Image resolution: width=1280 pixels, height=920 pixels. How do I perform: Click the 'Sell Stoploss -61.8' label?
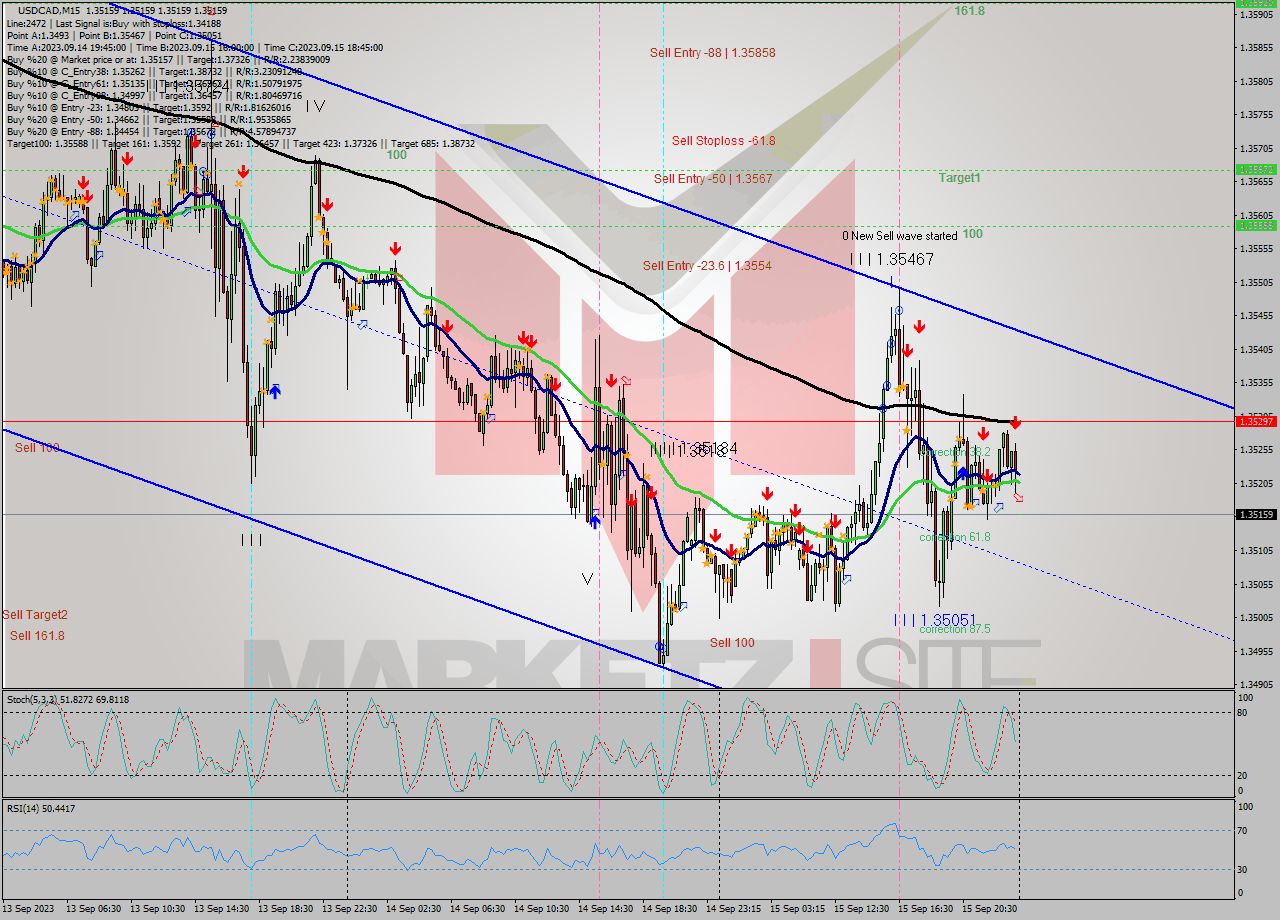pyautogui.click(x=723, y=141)
